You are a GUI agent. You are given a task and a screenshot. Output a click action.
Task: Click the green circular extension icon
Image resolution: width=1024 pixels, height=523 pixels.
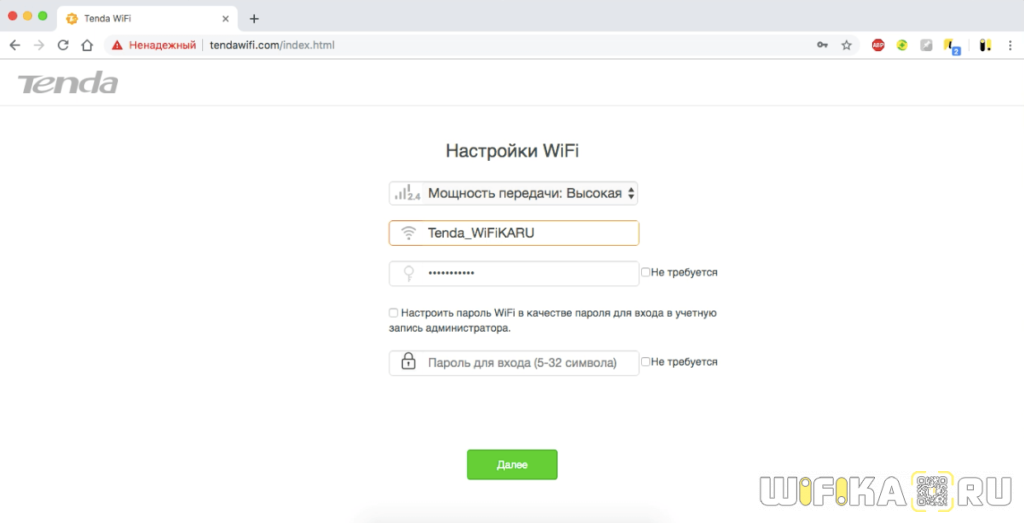click(902, 45)
